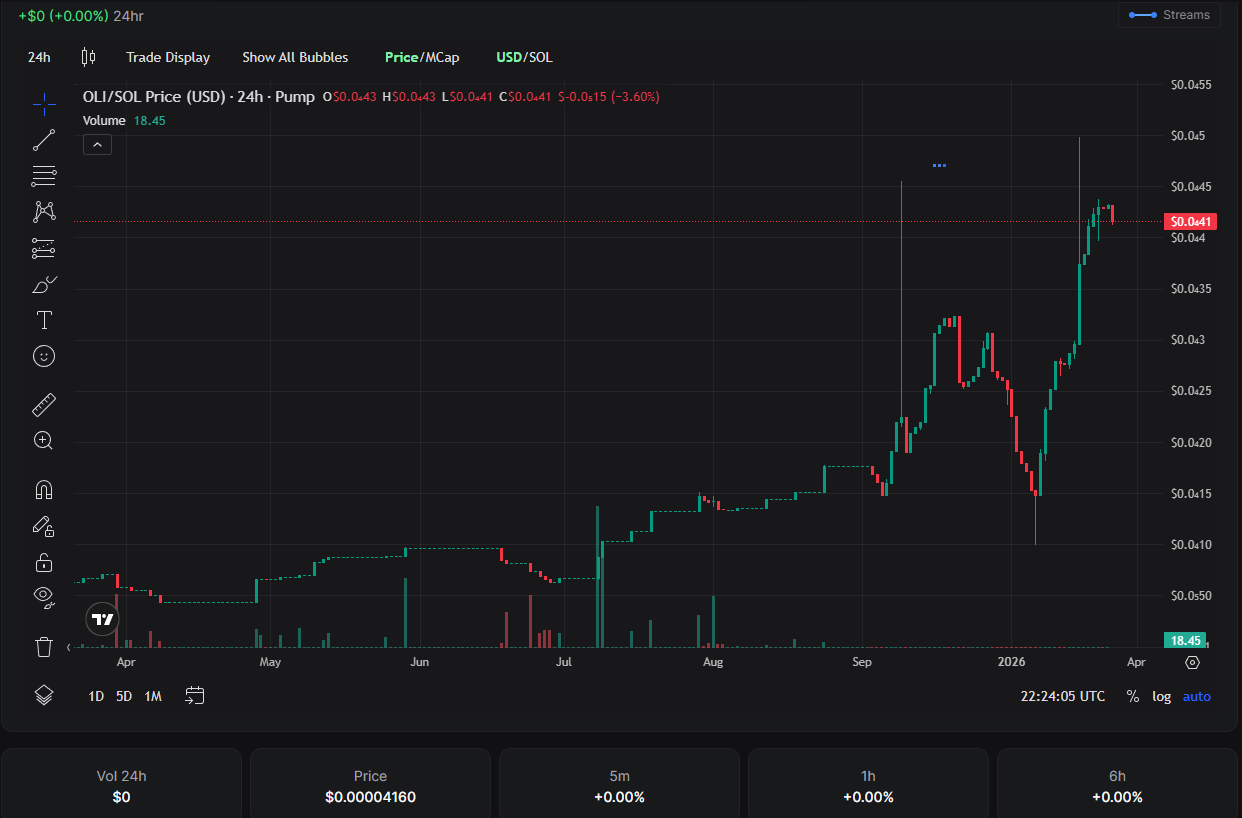Image resolution: width=1242 pixels, height=818 pixels.
Task: Remove drawings with the trash icon
Action: pyautogui.click(x=44, y=647)
